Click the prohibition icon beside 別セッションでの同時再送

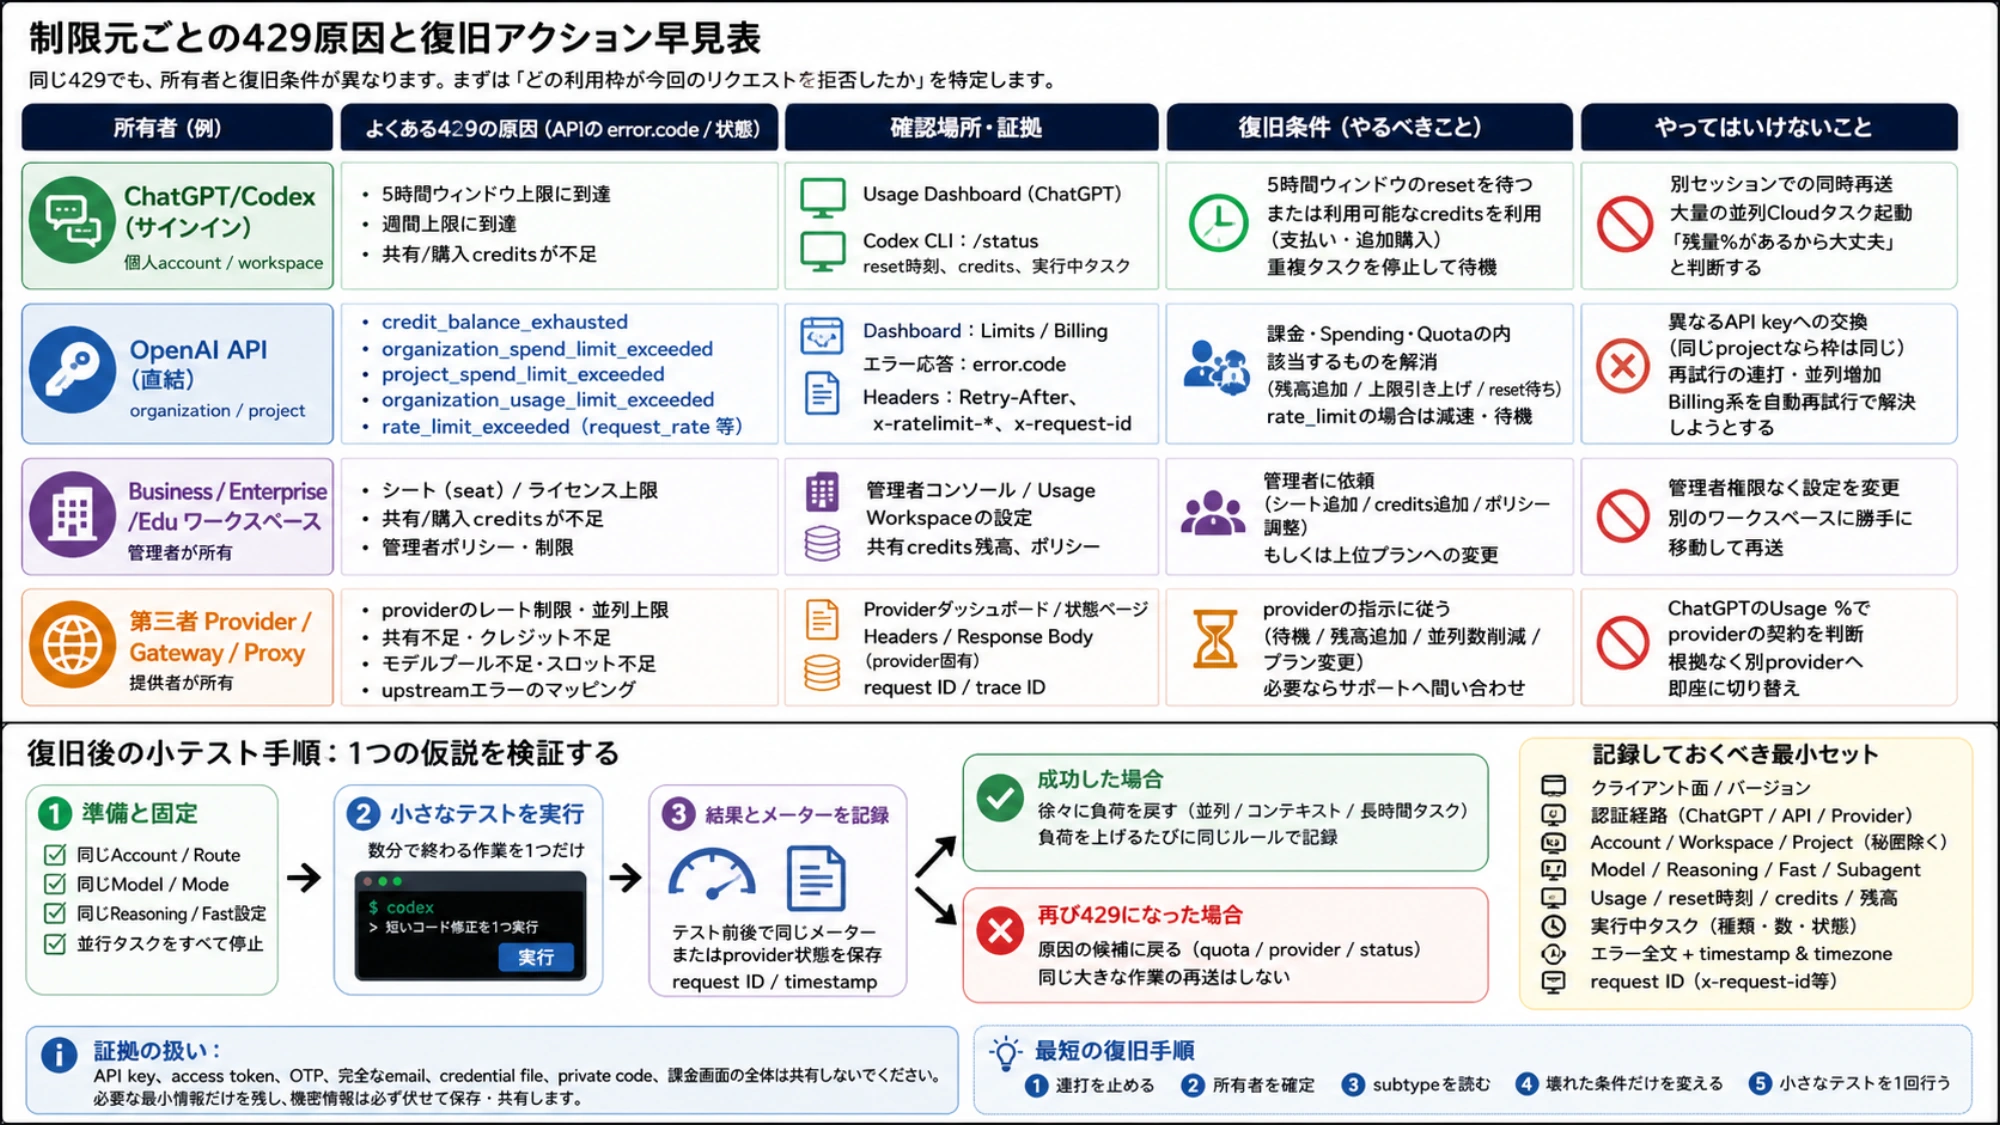[1624, 224]
